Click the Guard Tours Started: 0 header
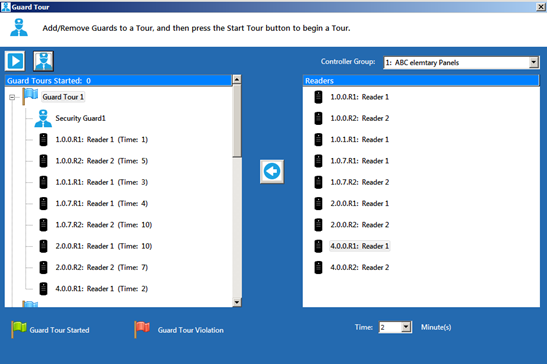The height and width of the screenshot is (364, 547). tap(118, 81)
